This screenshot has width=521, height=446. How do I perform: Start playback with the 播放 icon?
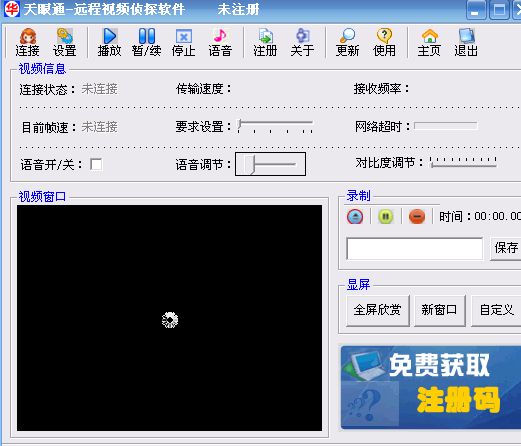(109, 42)
